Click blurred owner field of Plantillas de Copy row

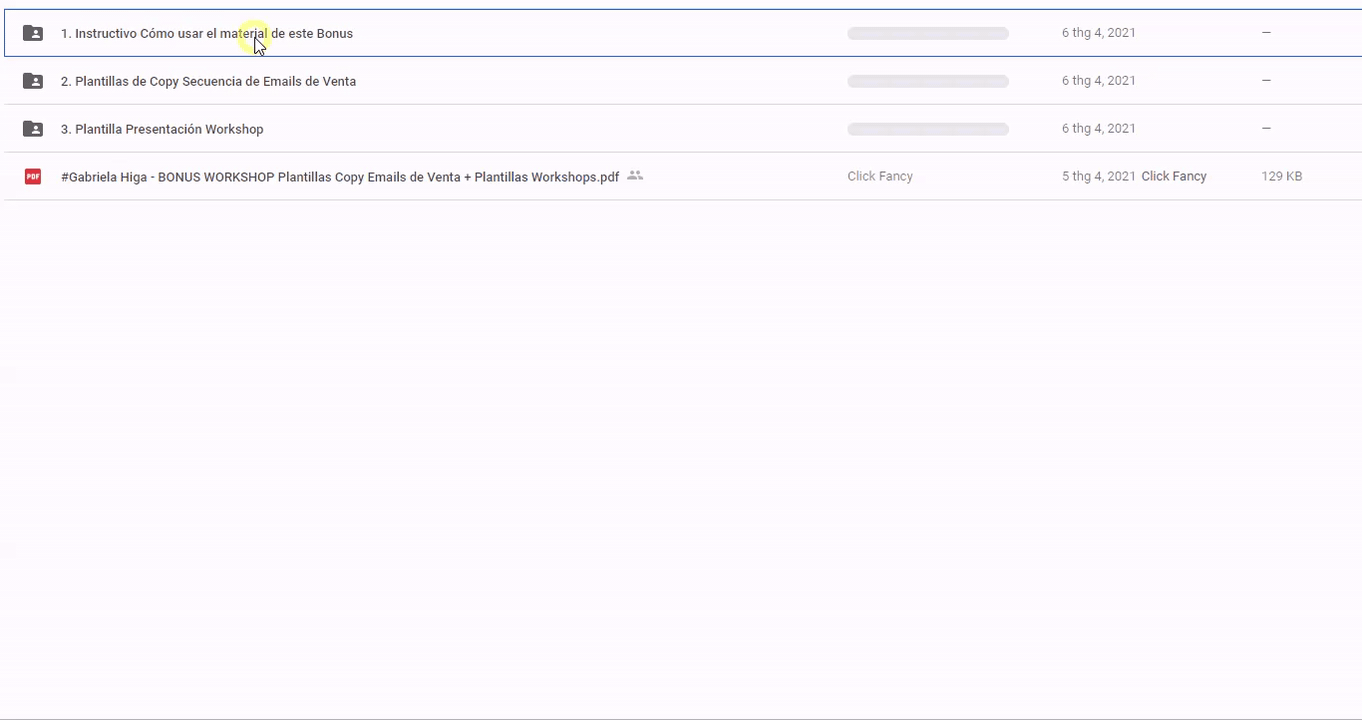pyautogui.click(x=928, y=81)
